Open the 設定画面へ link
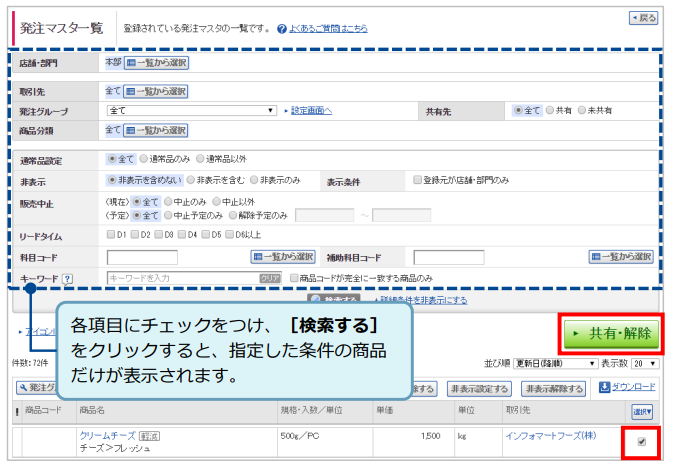Viewport: 673px width, 469px height. [x=307, y=111]
